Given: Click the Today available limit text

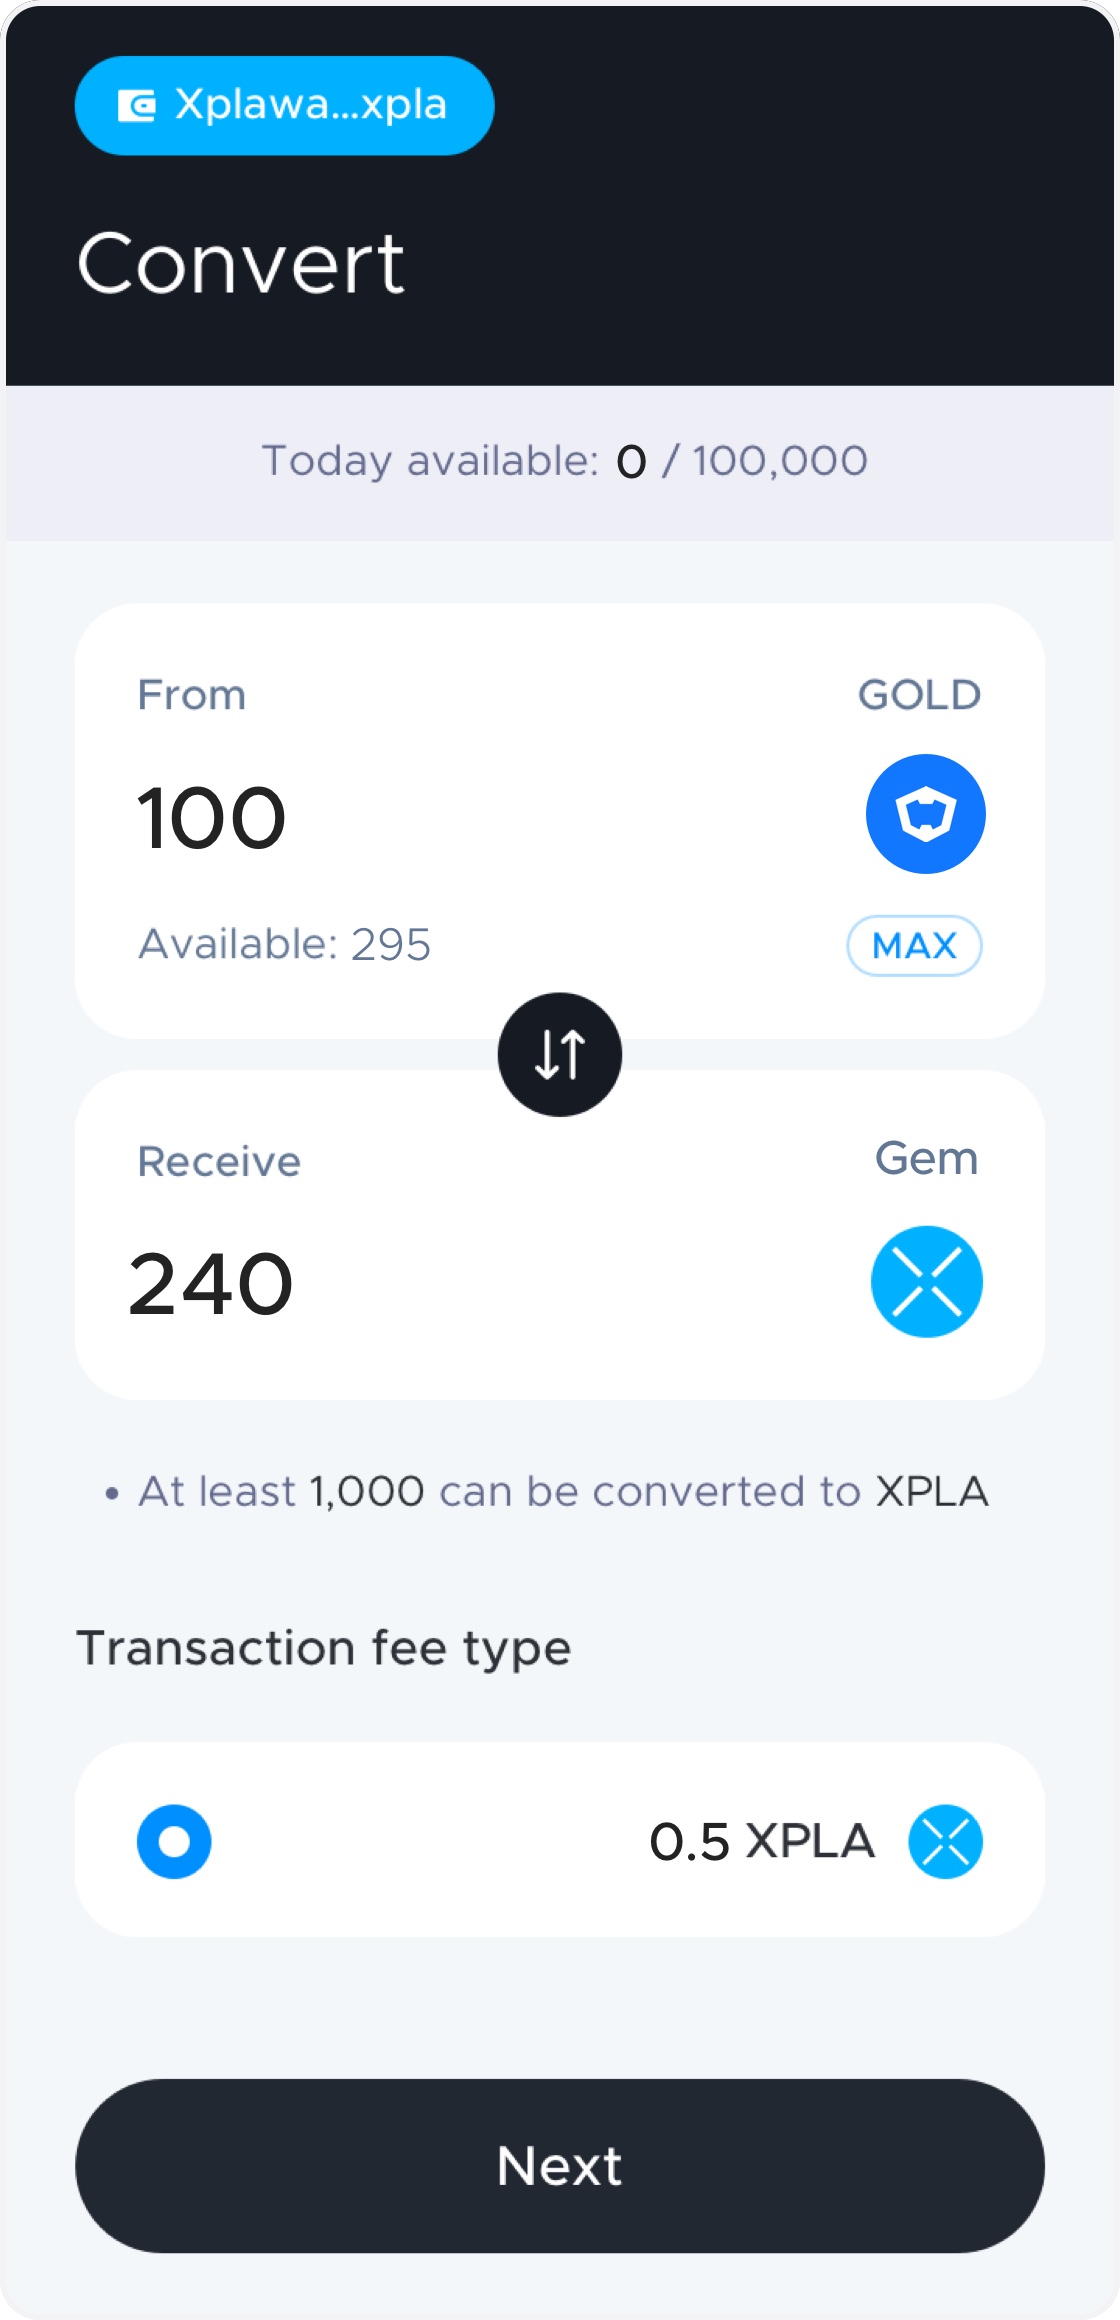Looking at the screenshot, I should coord(564,461).
